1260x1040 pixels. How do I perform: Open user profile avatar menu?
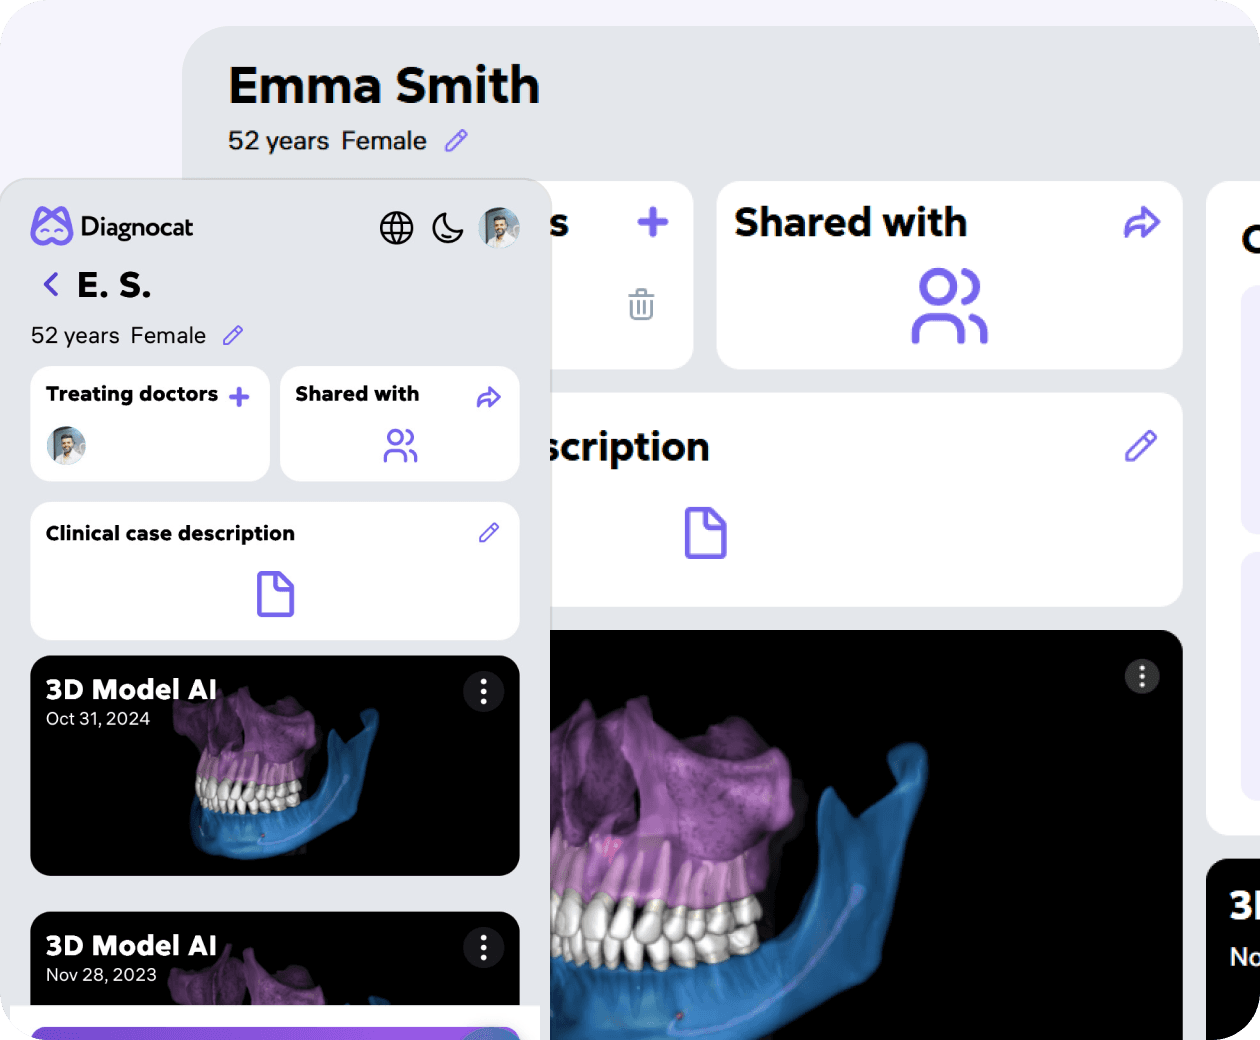click(x=499, y=228)
